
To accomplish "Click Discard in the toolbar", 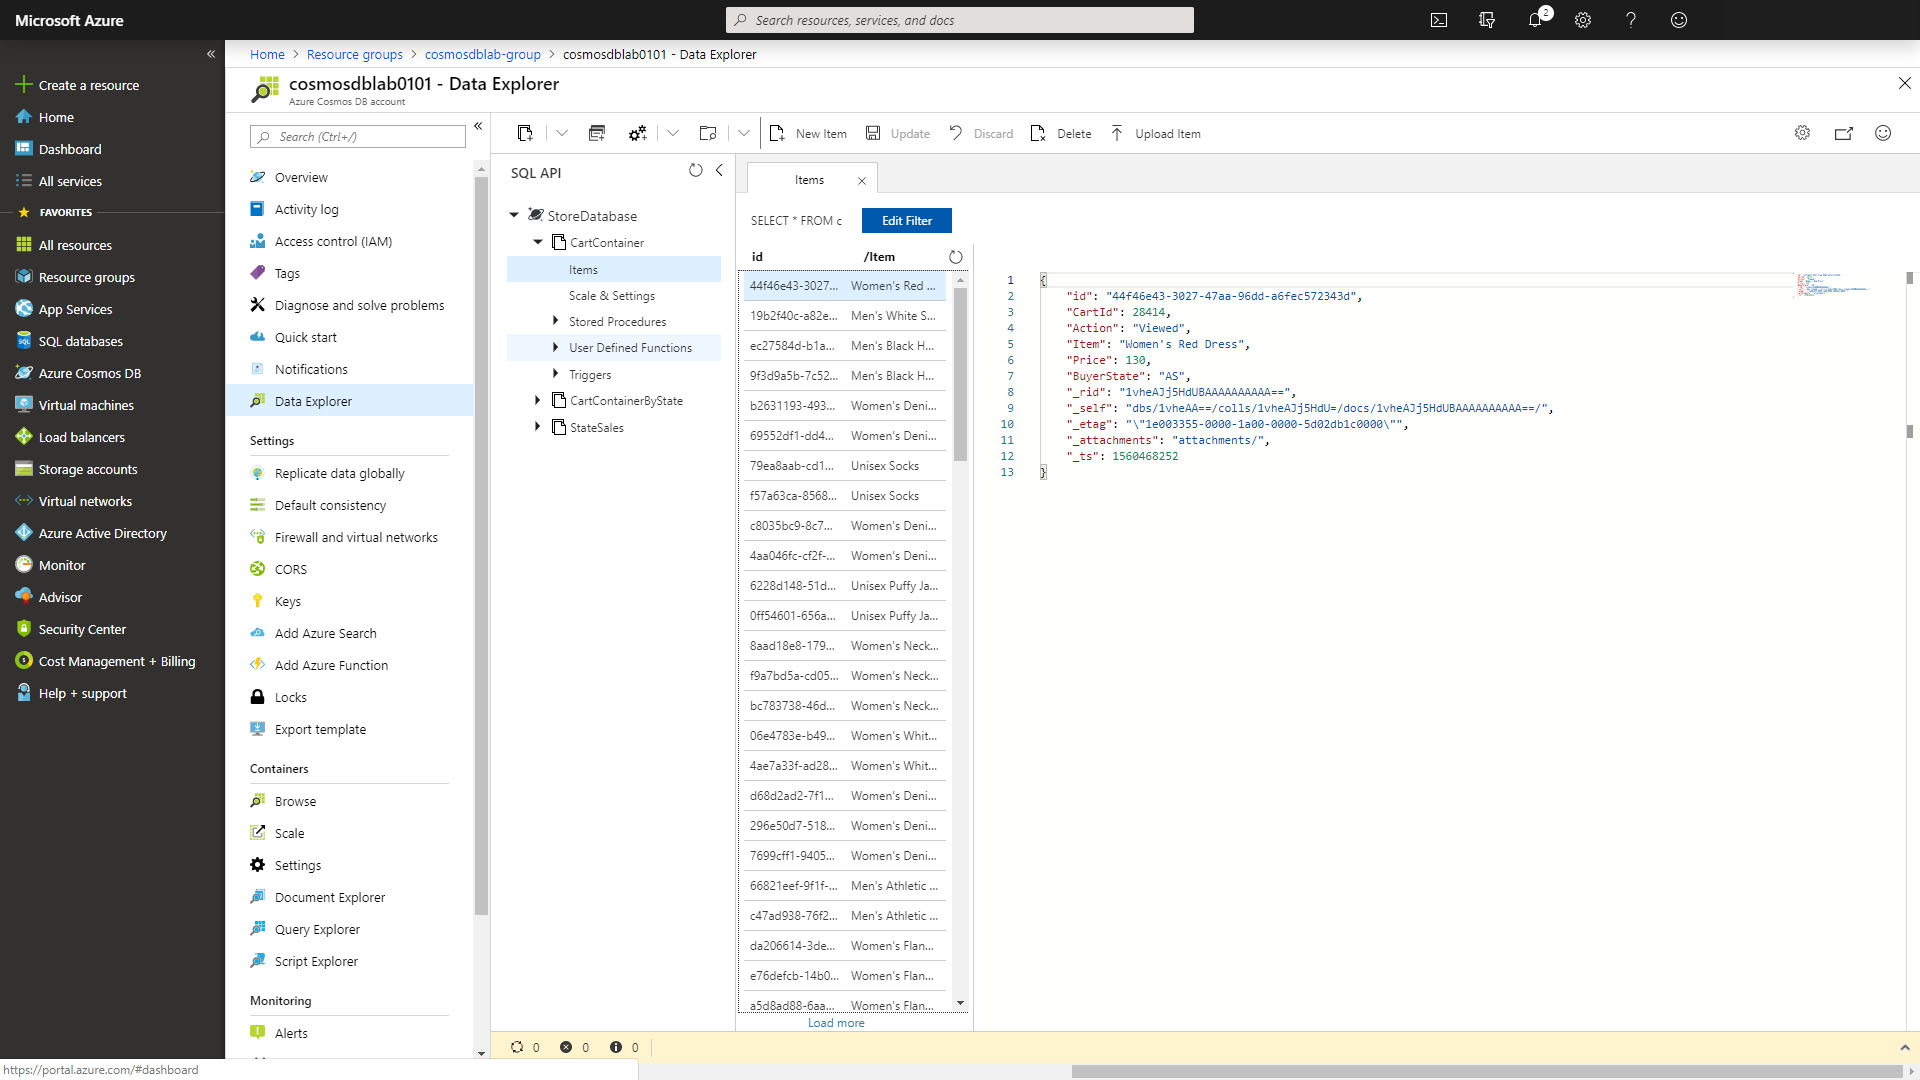I will [x=981, y=133].
